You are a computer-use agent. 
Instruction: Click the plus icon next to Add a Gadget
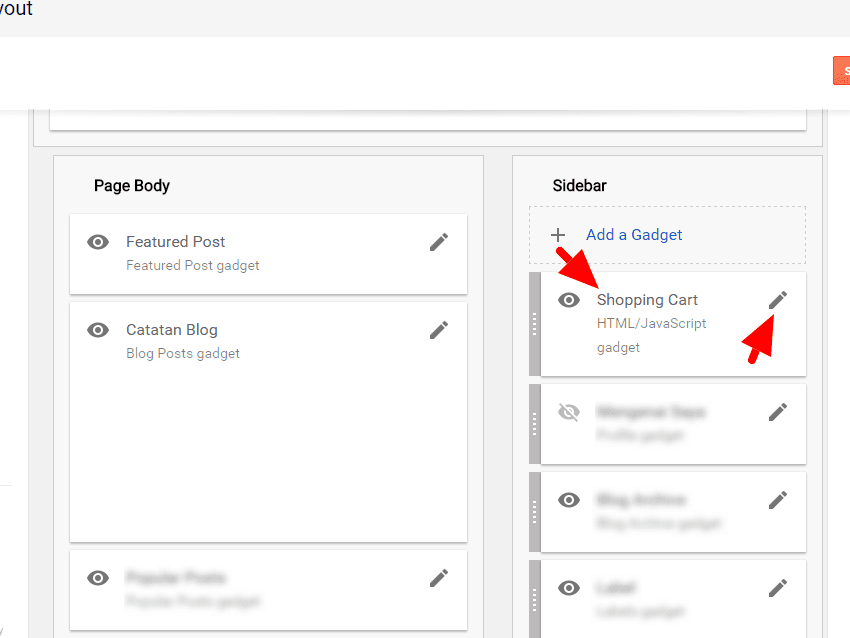(557, 234)
